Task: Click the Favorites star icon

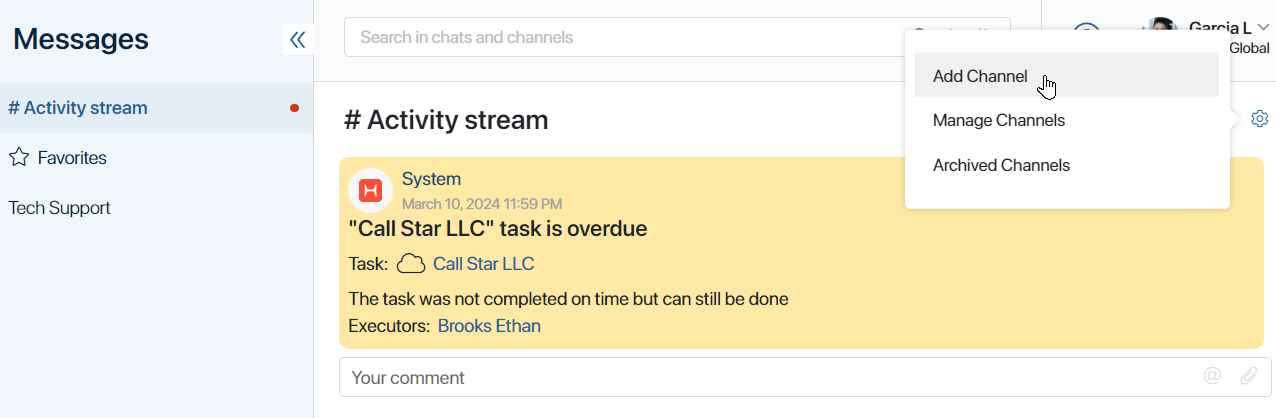Action: coord(18,157)
